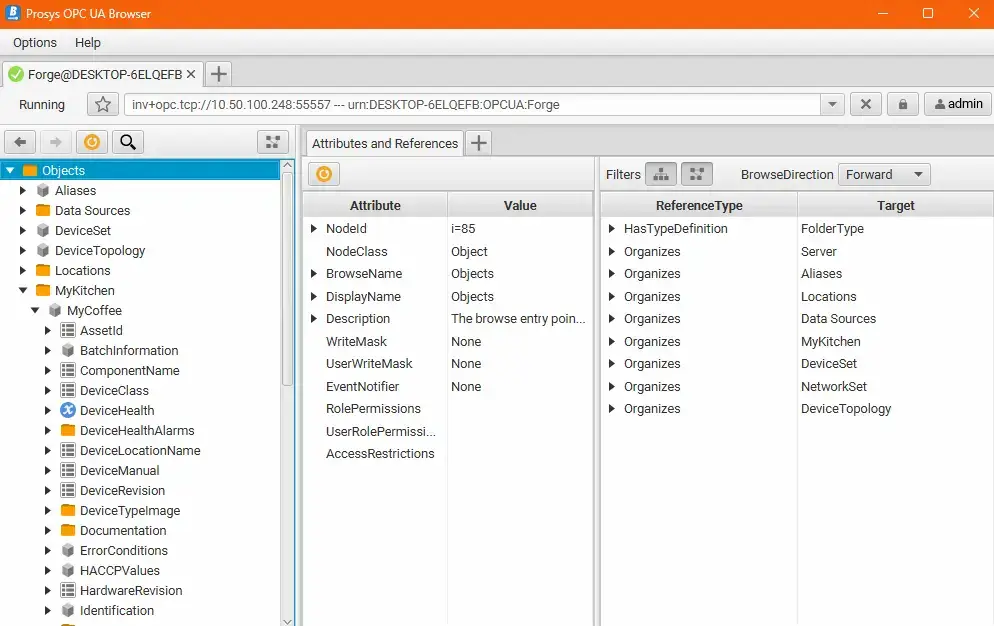Click the MyCoffee object icon

pyautogui.click(x=55, y=310)
